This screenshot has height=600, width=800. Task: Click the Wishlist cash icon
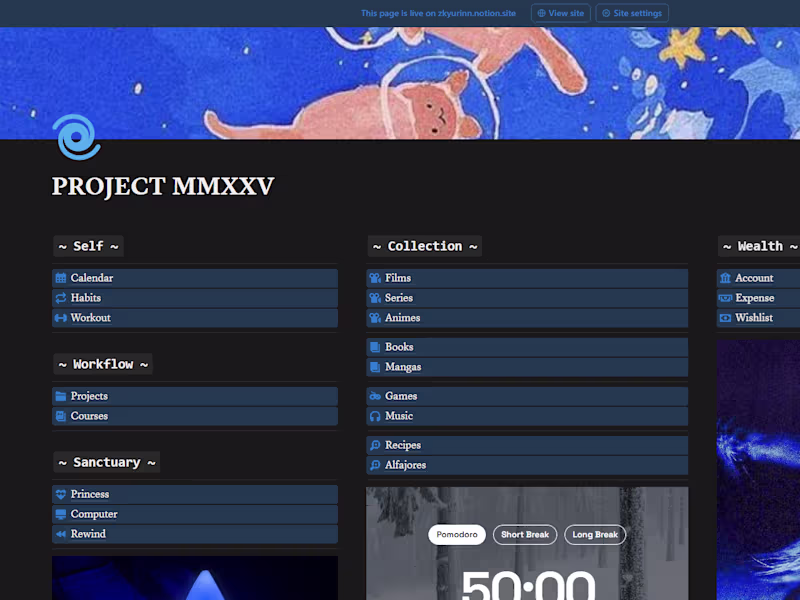(725, 318)
